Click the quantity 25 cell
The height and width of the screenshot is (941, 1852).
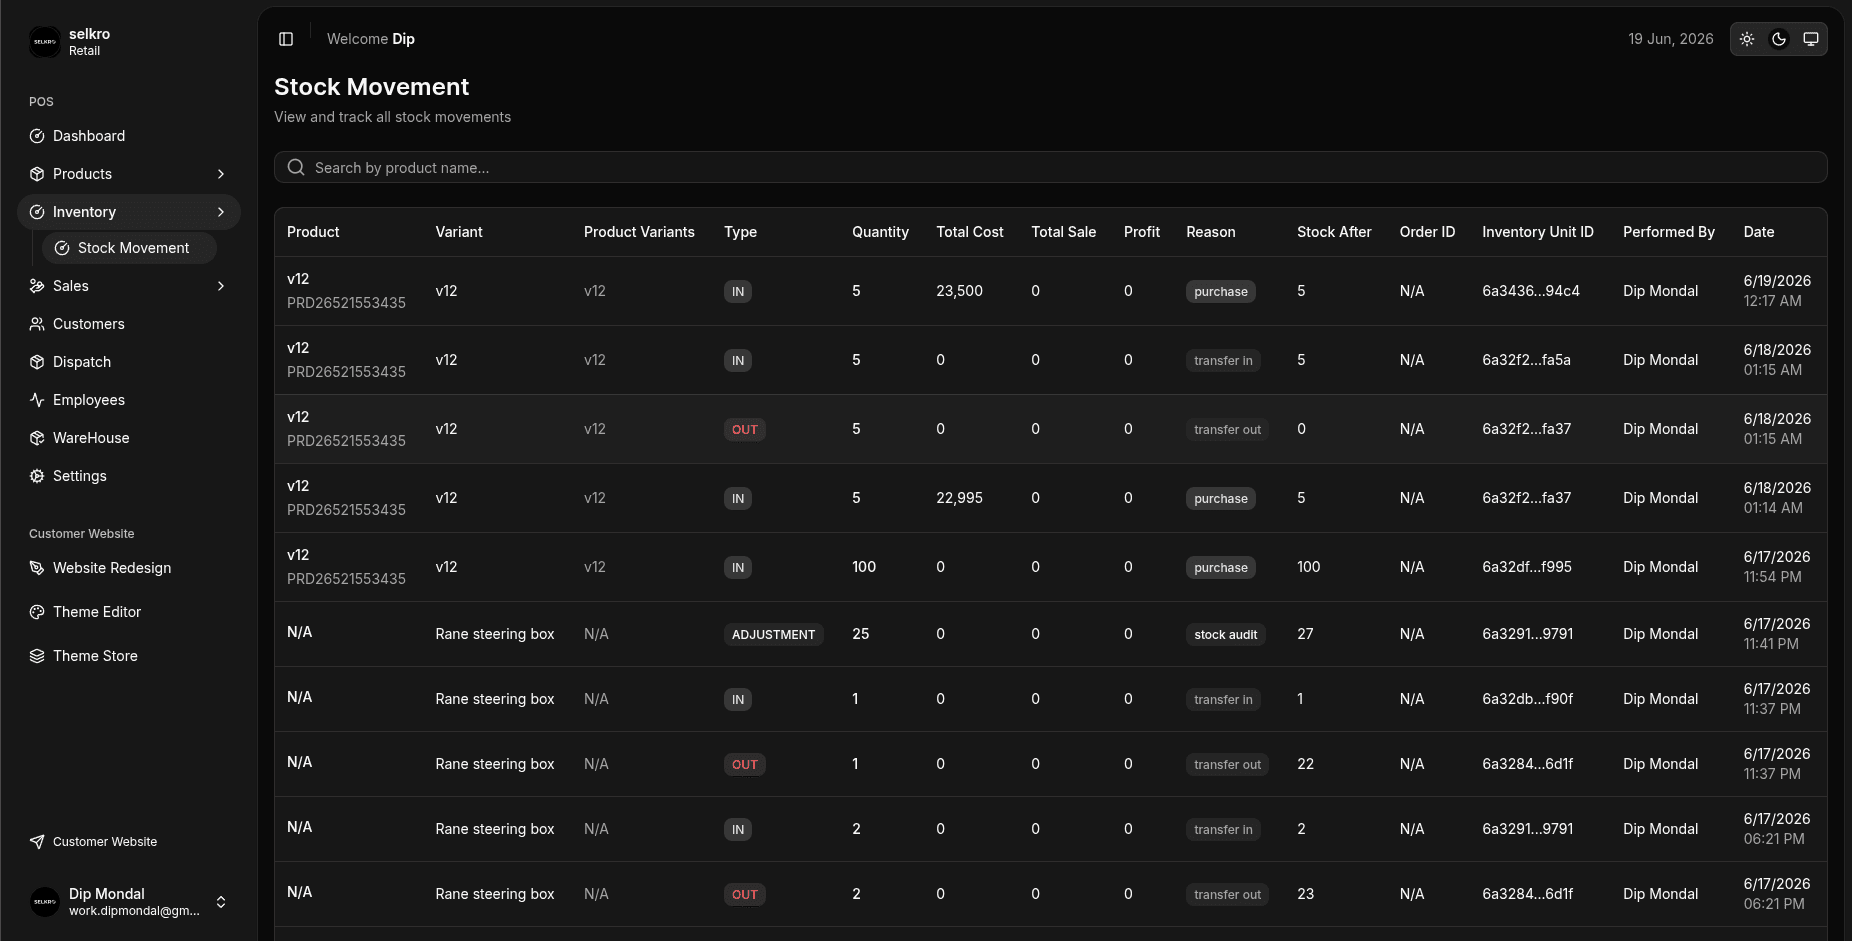[x=861, y=634]
